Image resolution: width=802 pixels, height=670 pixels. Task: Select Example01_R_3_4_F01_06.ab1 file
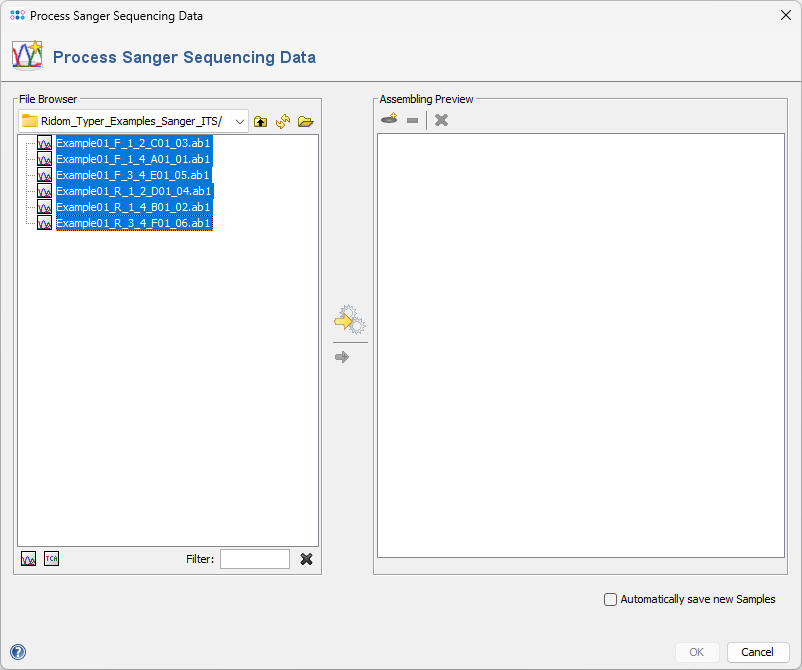[132, 223]
